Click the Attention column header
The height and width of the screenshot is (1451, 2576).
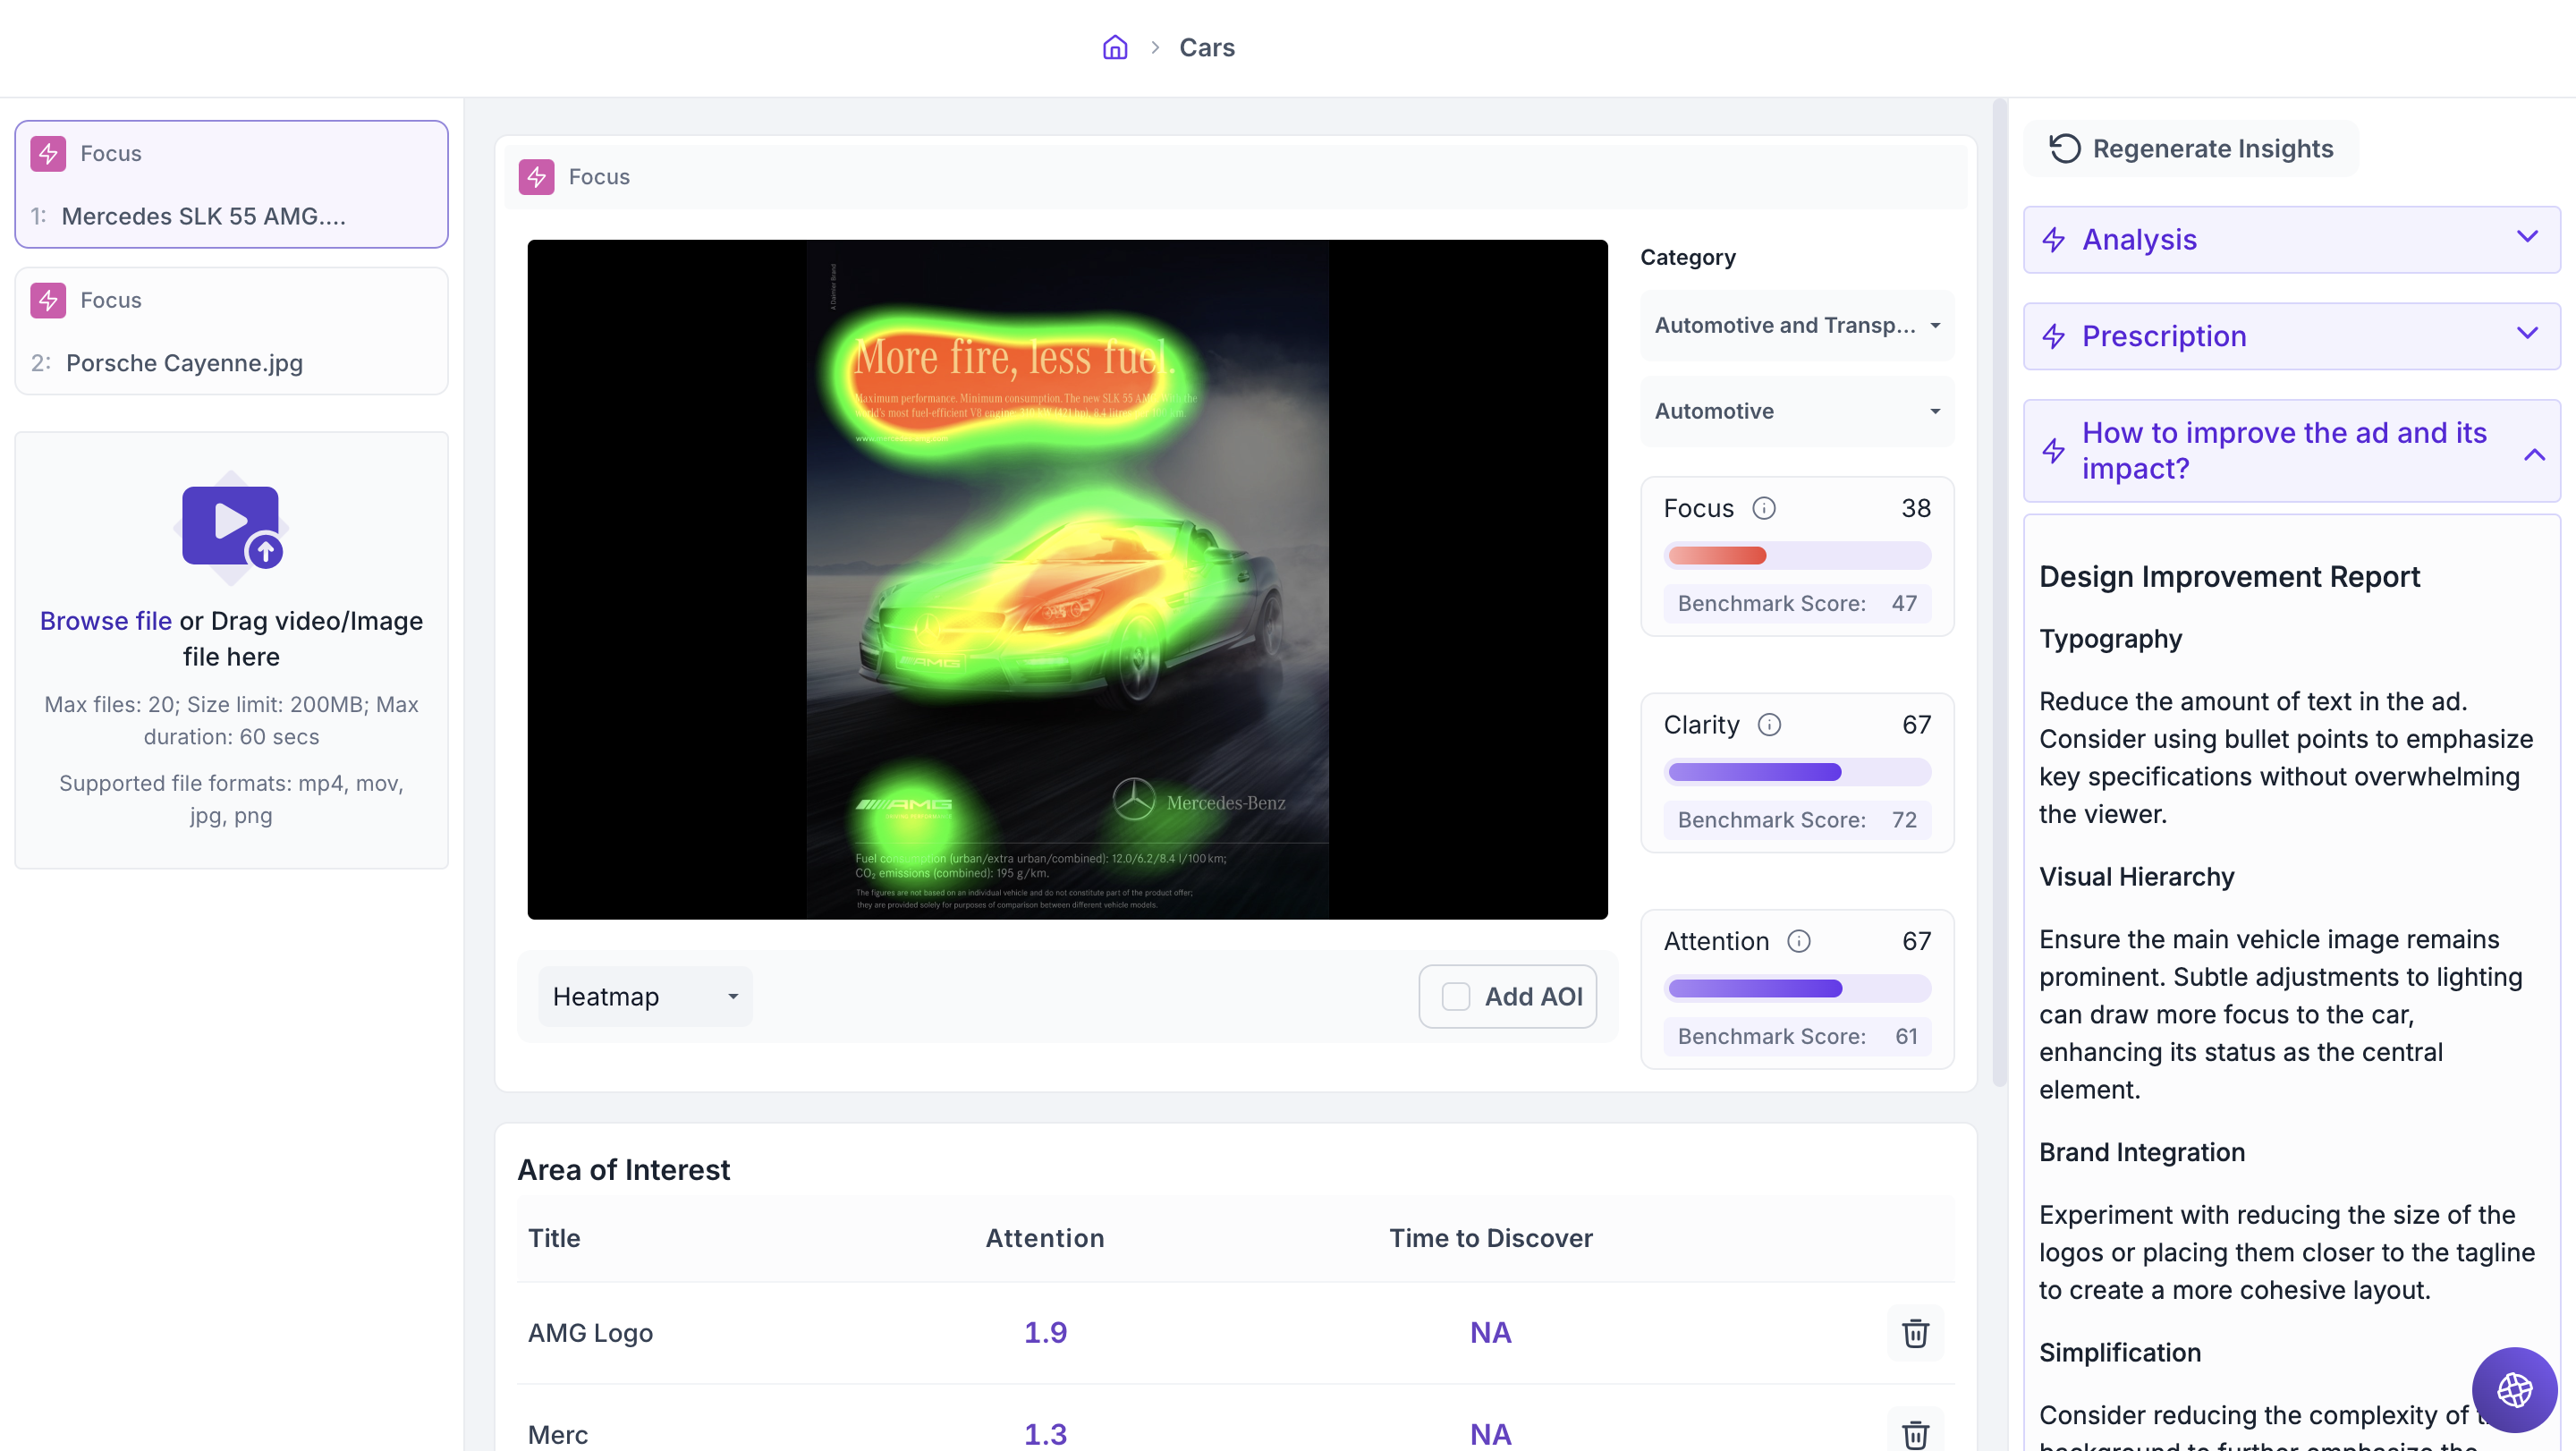pyautogui.click(x=1045, y=1238)
